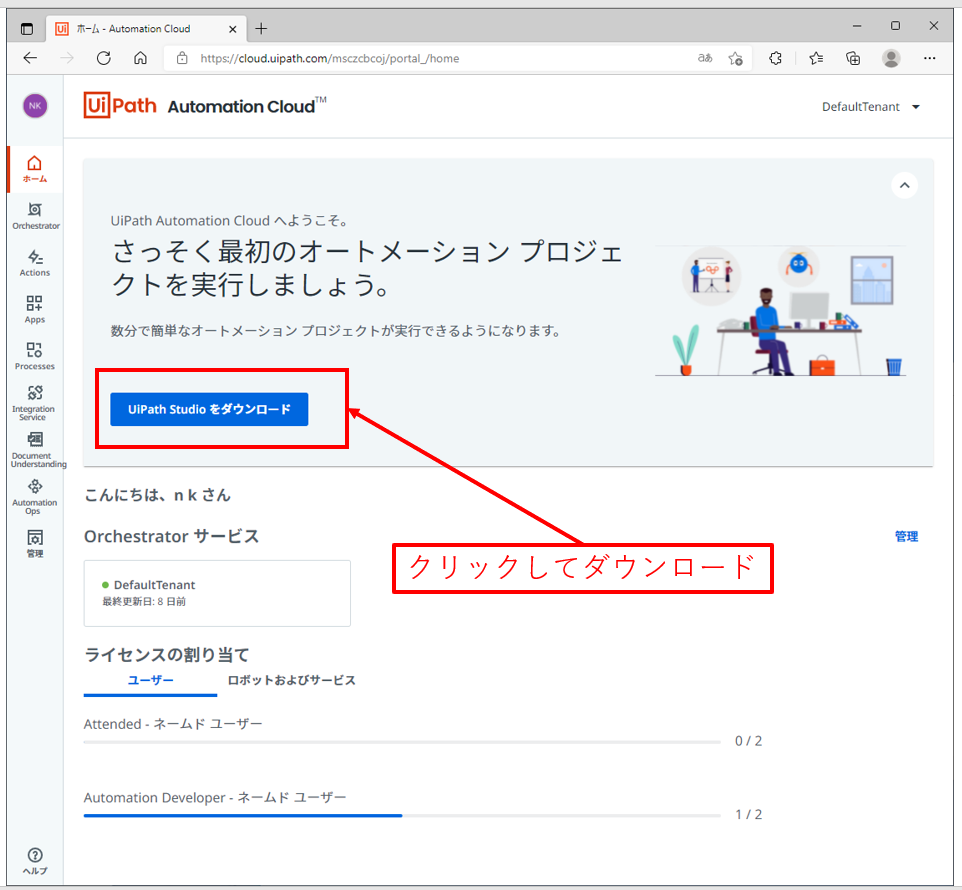This screenshot has height=890, width=962.
Task: Open the ホーム sidebar icon
Action: click(35, 169)
